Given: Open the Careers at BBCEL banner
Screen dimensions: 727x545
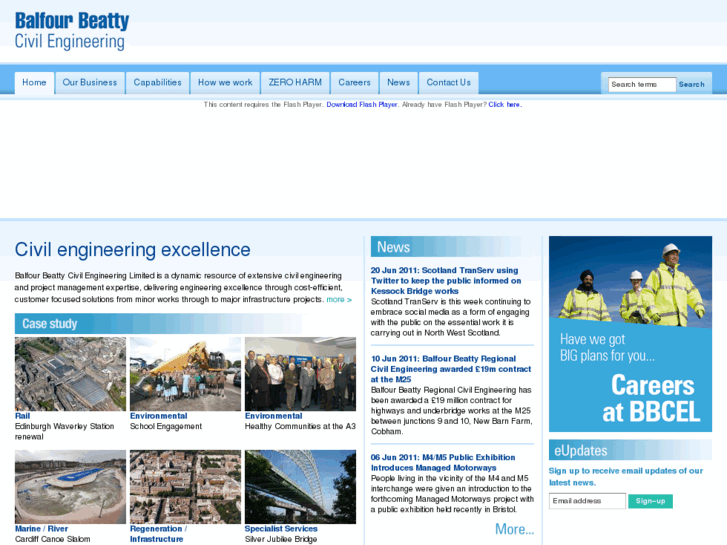Looking at the screenshot, I should (x=631, y=334).
